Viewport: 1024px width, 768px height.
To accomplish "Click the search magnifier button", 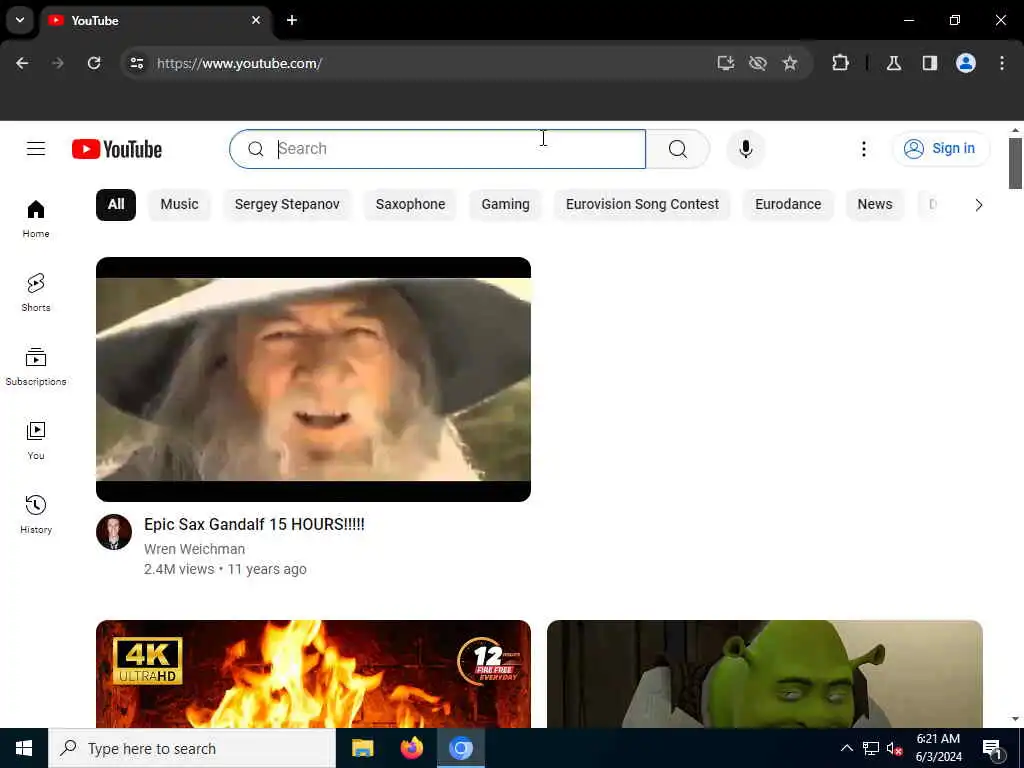I will pyautogui.click(x=678, y=149).
